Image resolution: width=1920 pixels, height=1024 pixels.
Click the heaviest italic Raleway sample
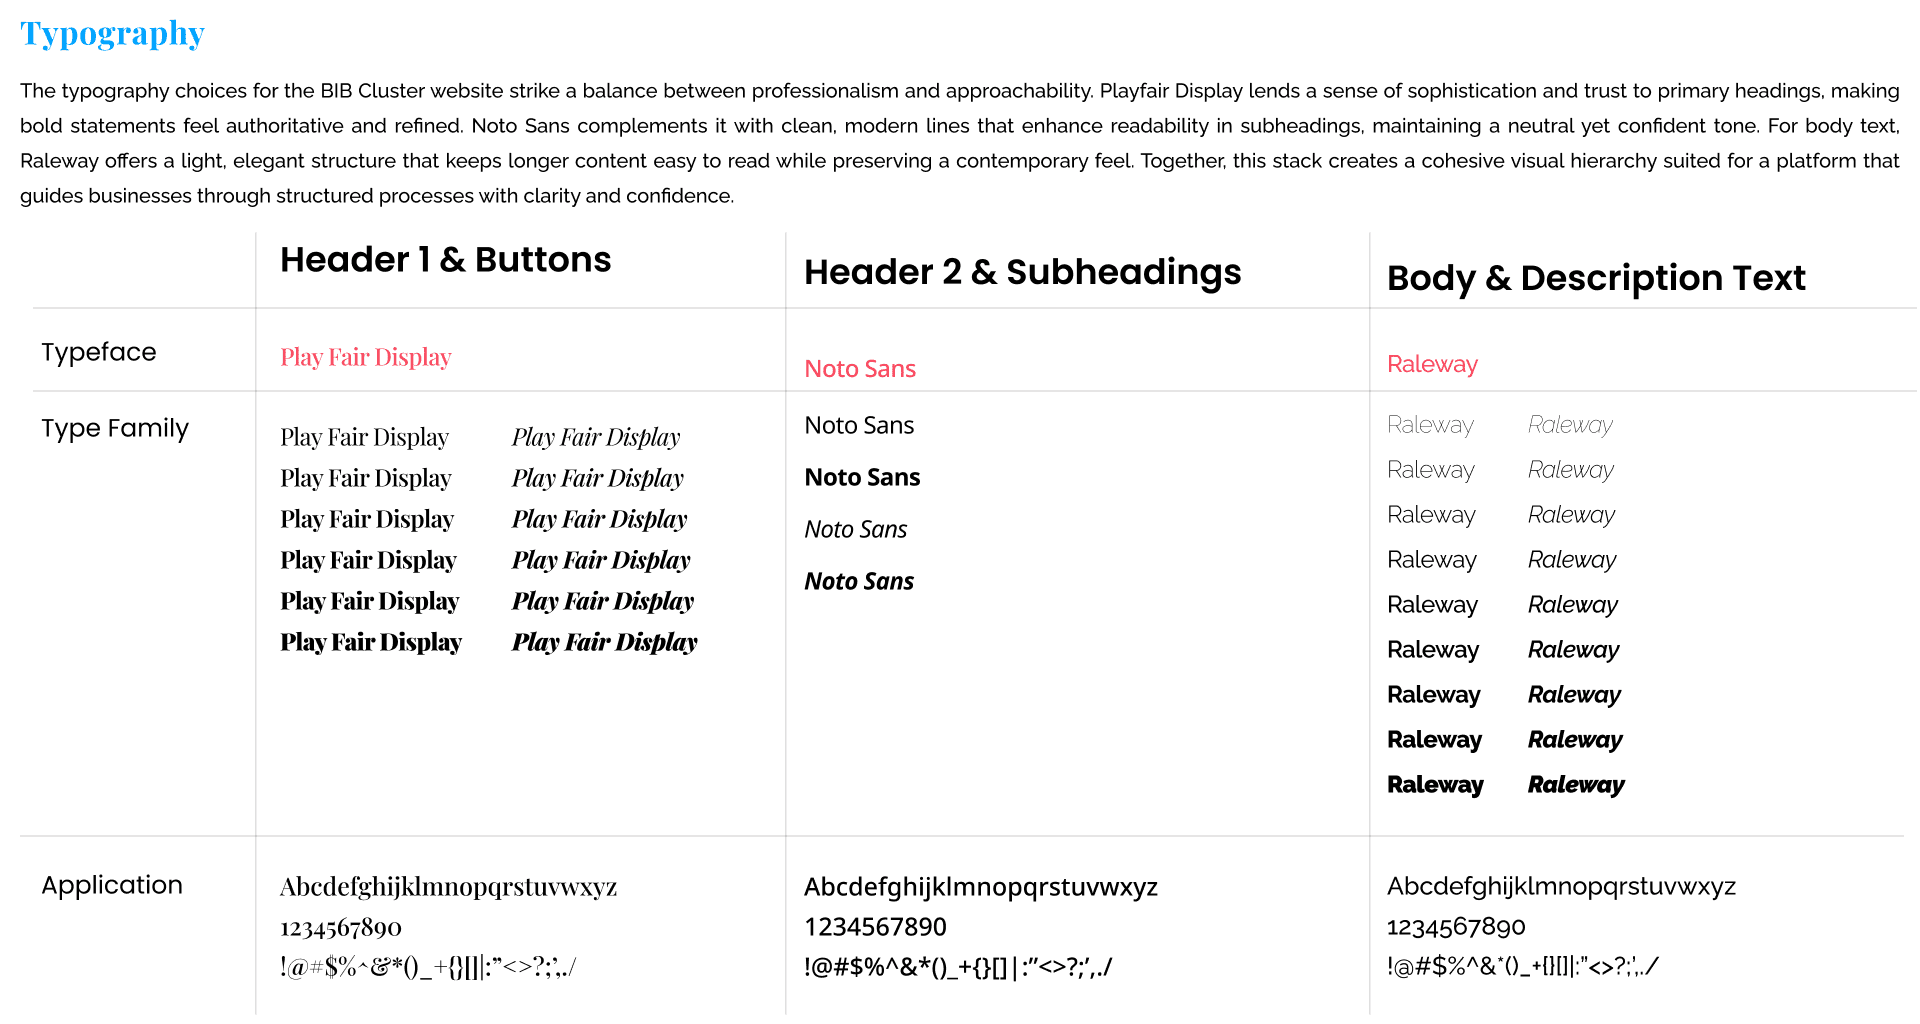coord(1575,785)
